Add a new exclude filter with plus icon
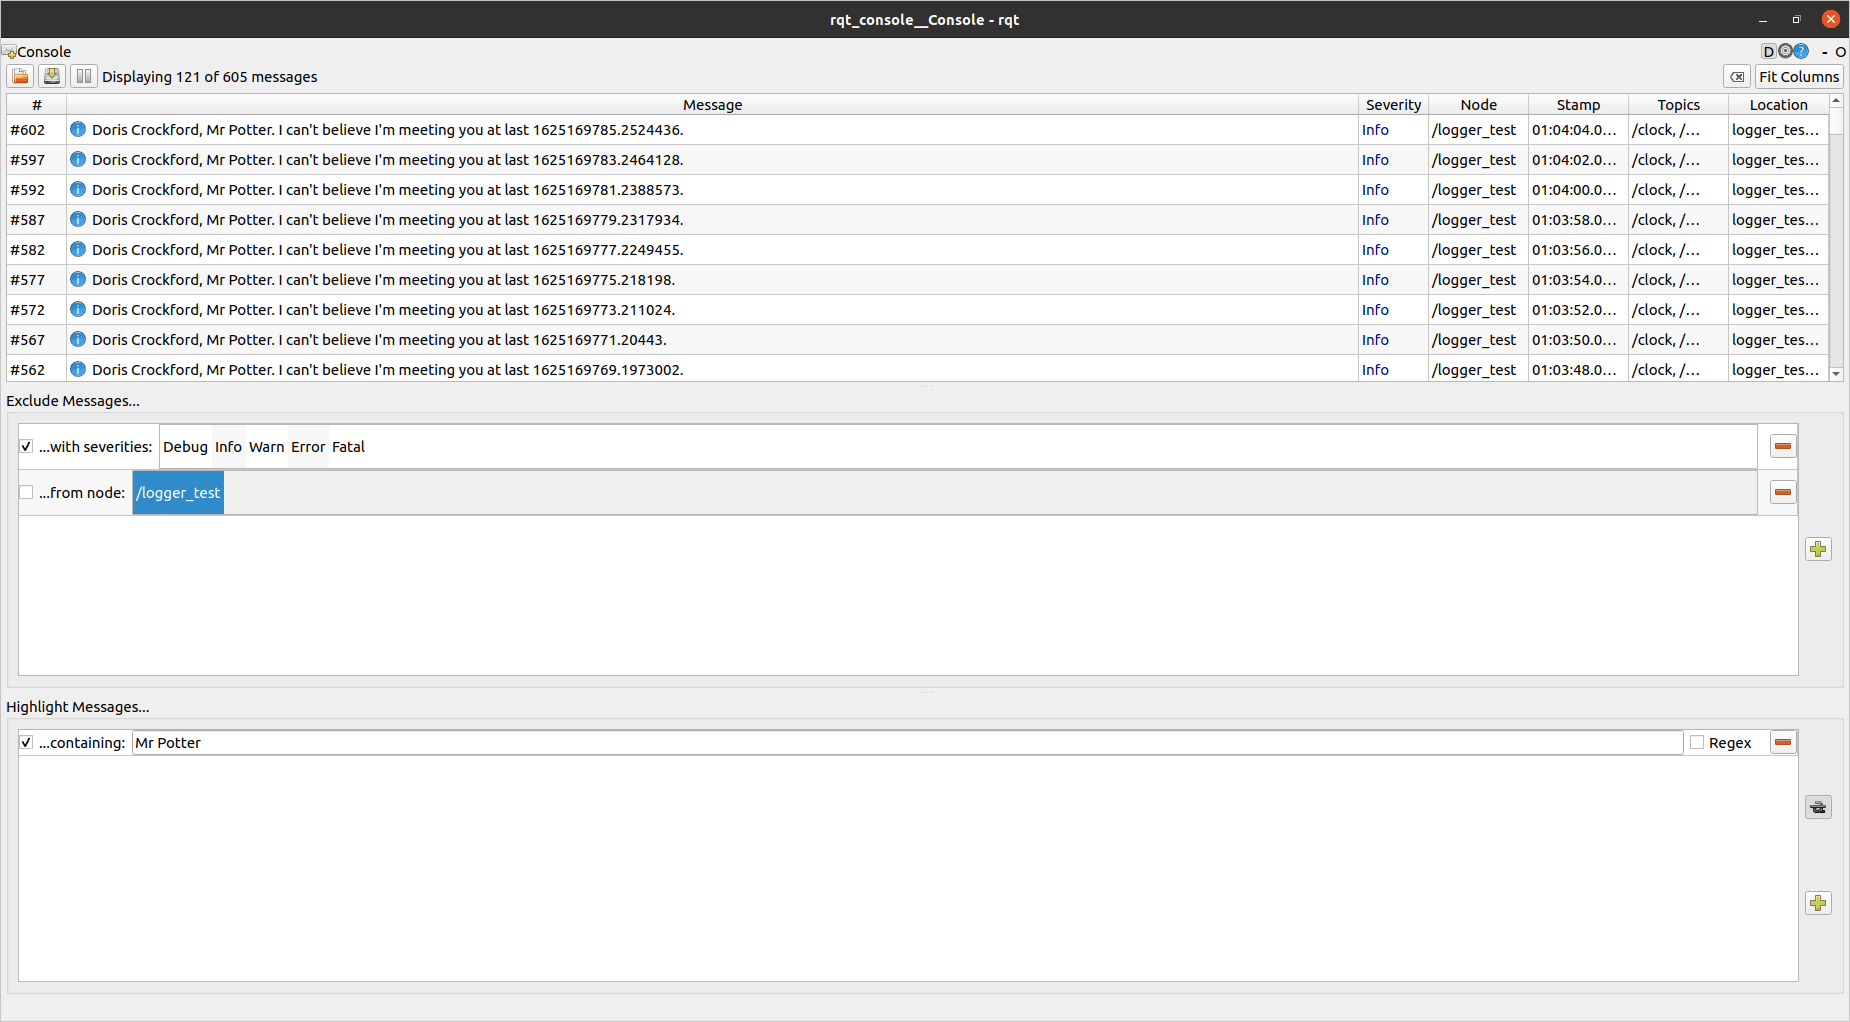1850x1022 pixels. point(1818,549)
